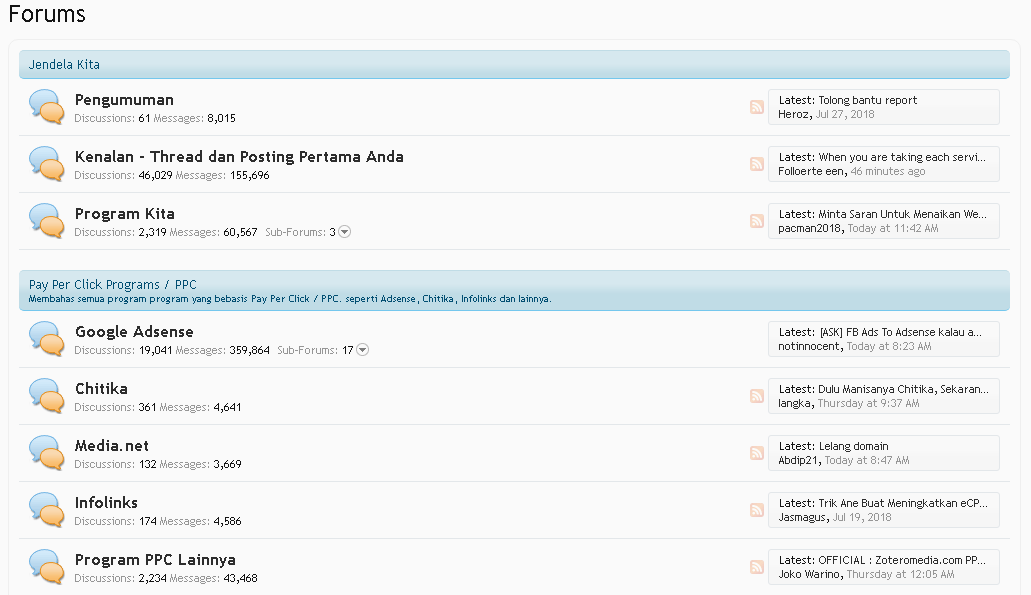The width and height of the screenshot is (1031, 595).
Task: Click the 'Thursday at 12:05 AM' timestamp
Action: pyautogui.click(x=900, y=575)
